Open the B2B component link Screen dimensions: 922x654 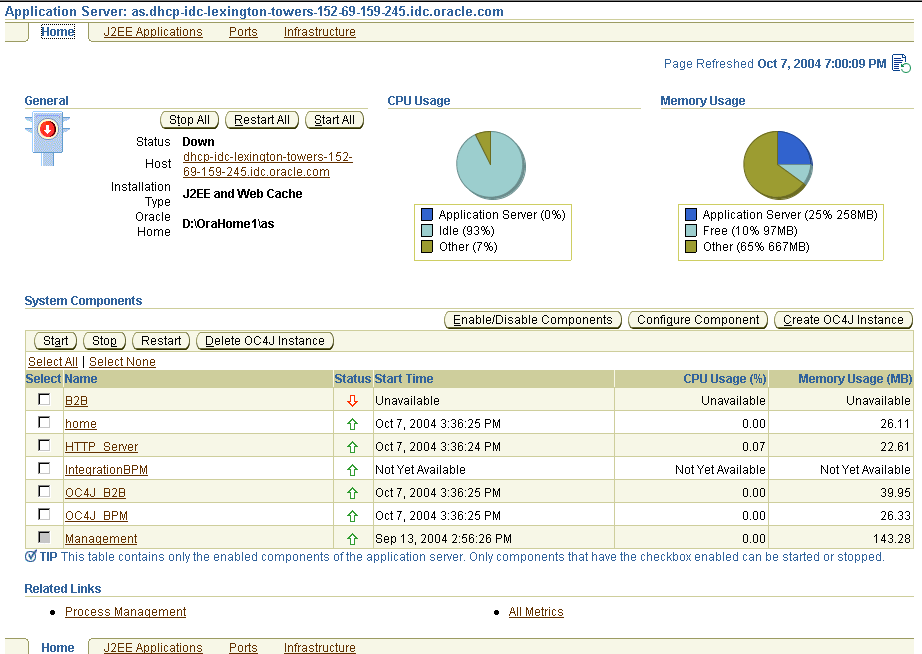(x=76, y=401)
